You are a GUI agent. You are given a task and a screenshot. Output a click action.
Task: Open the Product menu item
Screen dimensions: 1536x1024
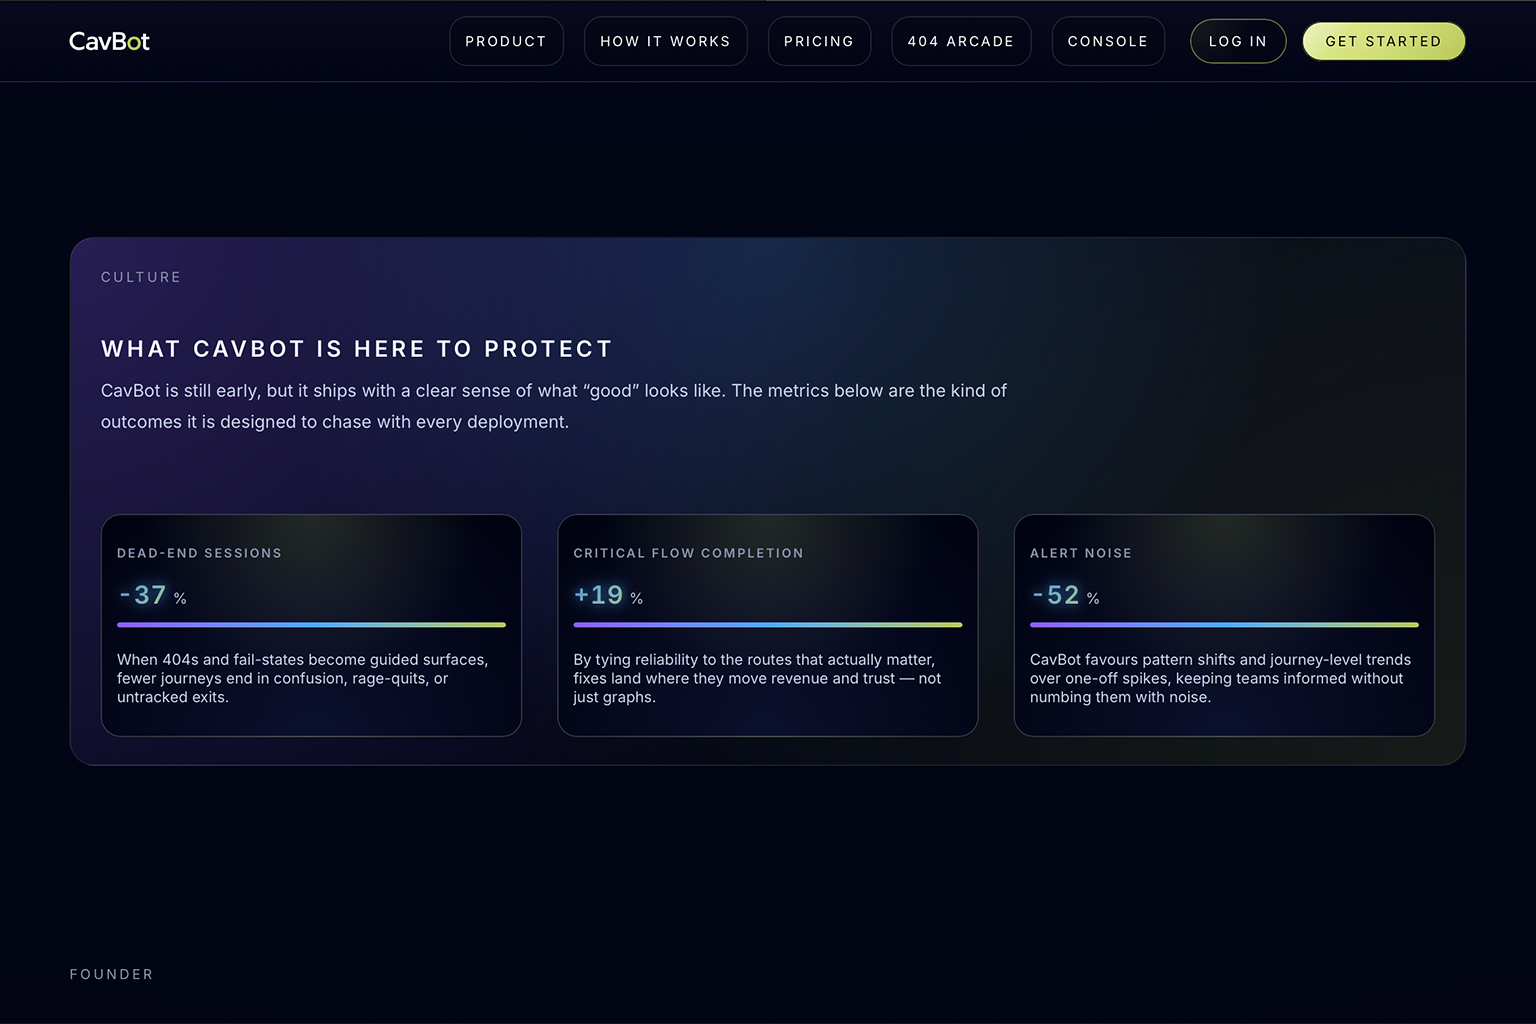506,41
